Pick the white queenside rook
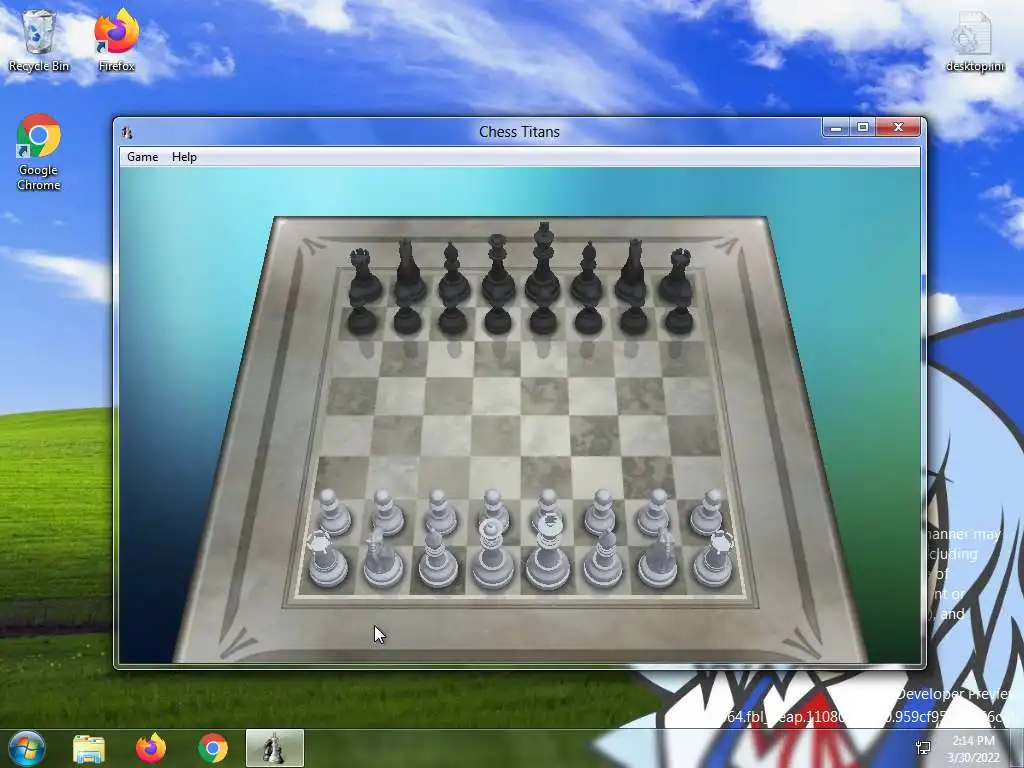The height and width of the screenshot is (768, 1024). click(x=327, y=559)
